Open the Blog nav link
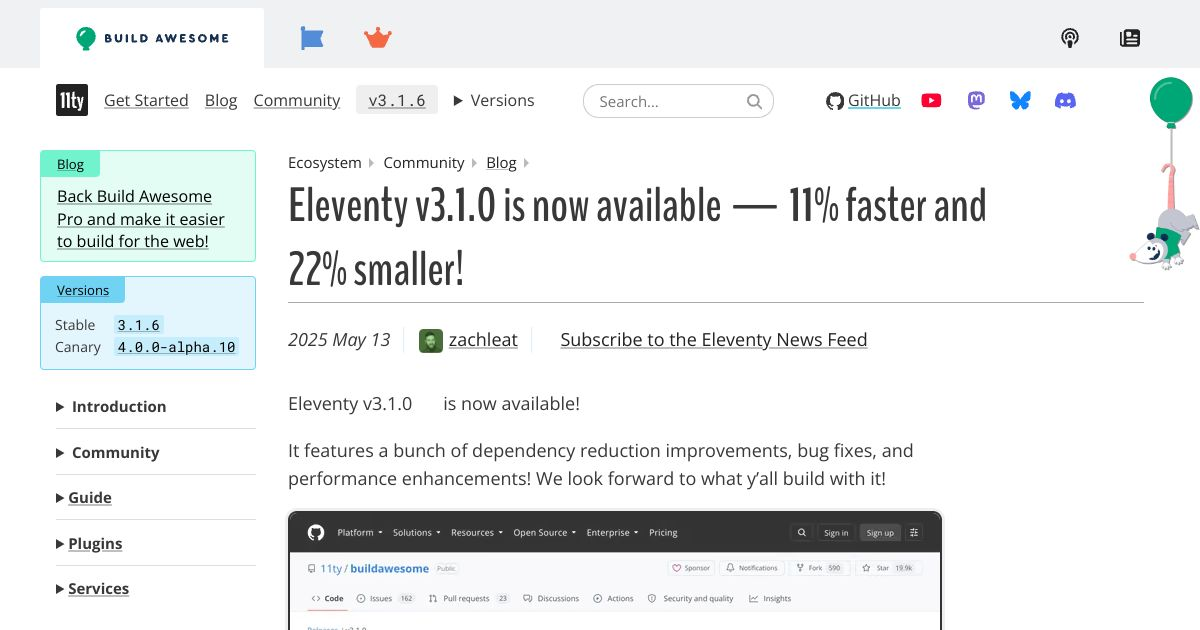The height and width of the screenshot is (630, 1200). (x=221, y=100)
